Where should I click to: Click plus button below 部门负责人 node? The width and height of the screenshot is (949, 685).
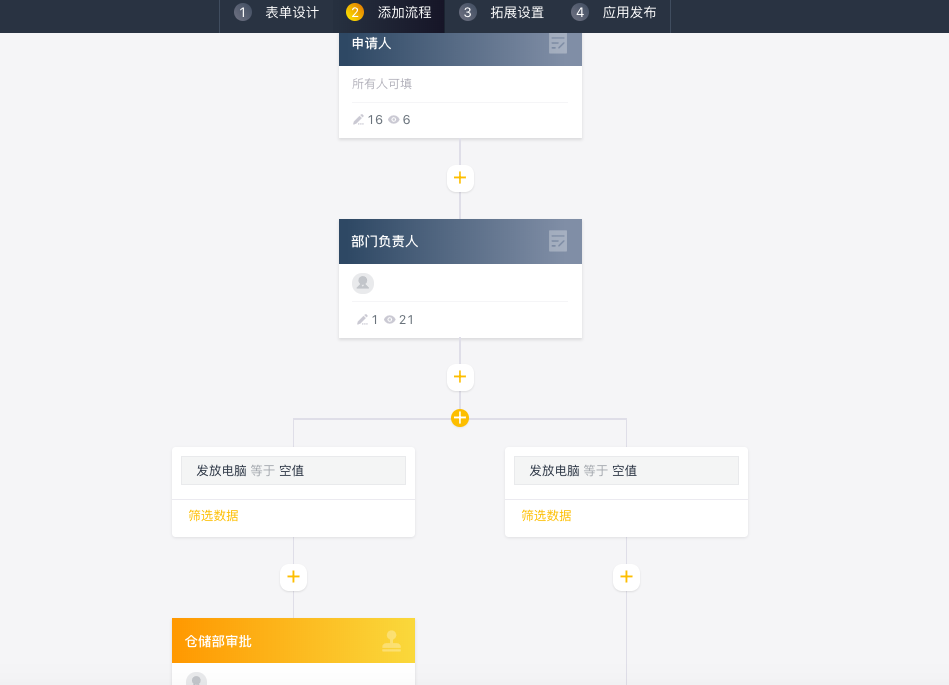[460, 377]
